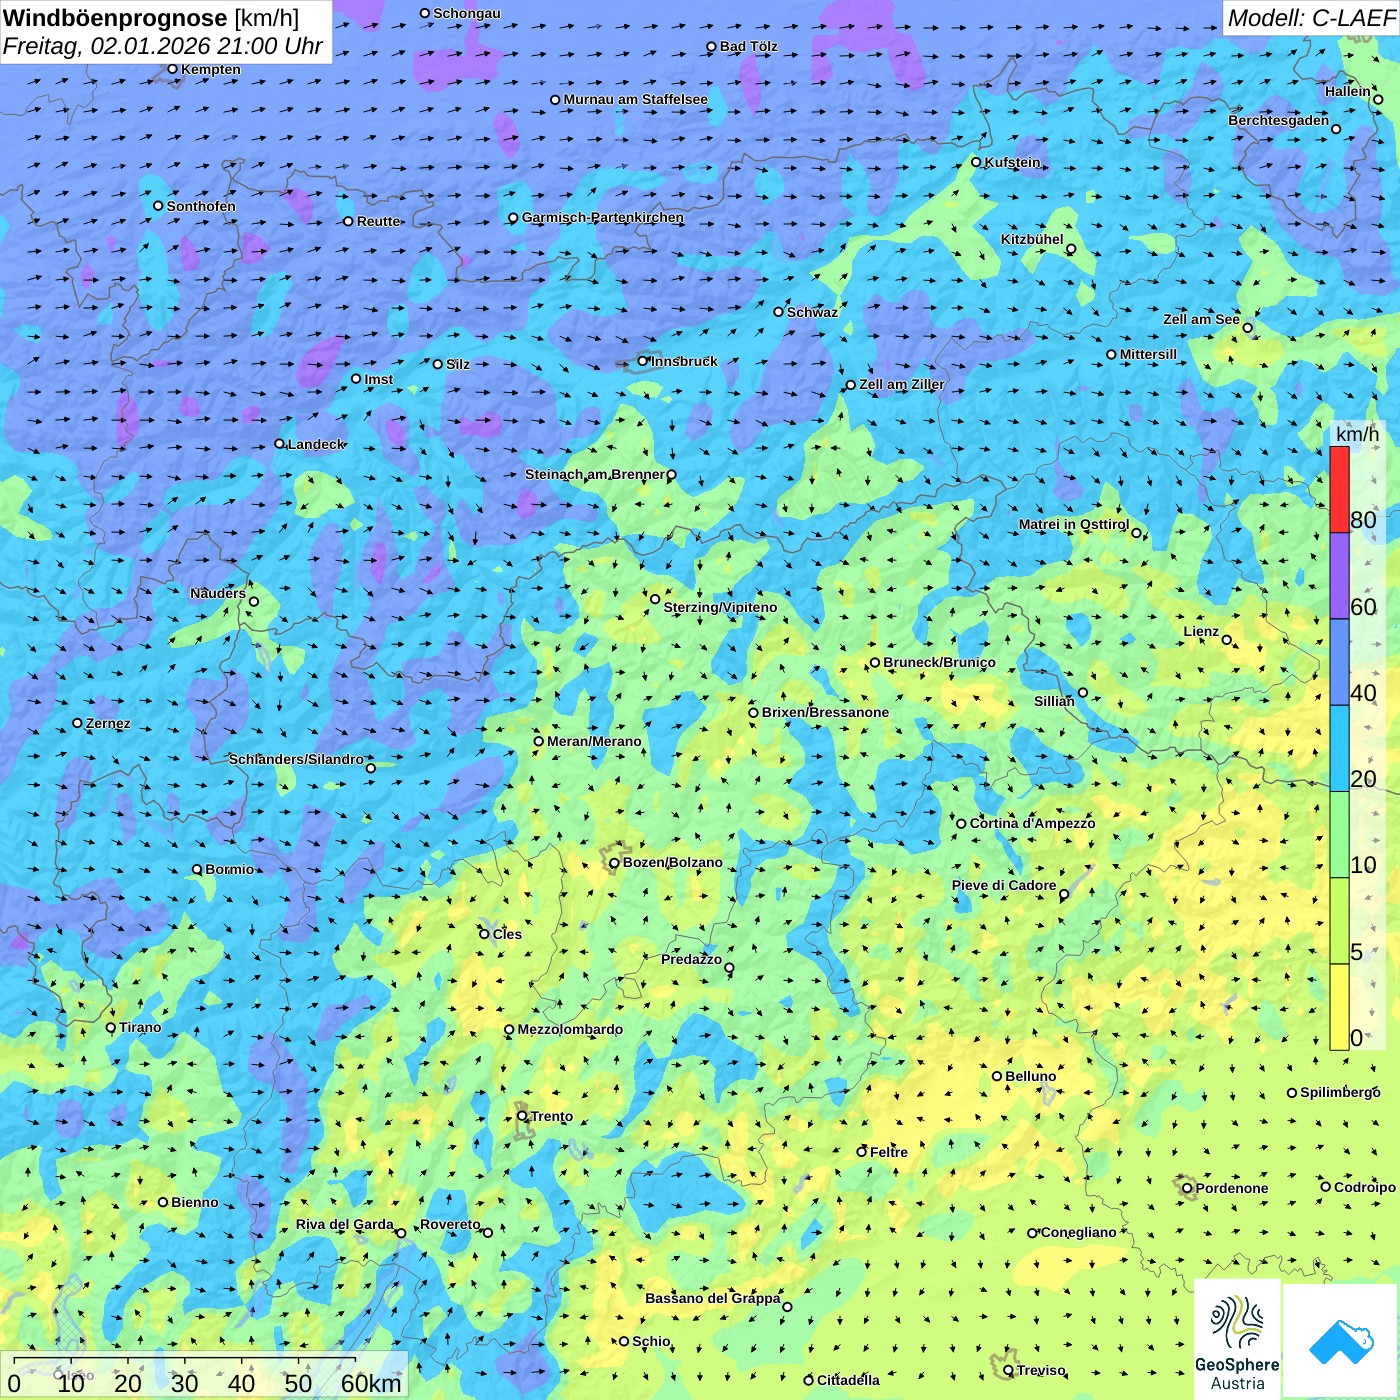Click the Riva del Garda label
The width and height of the screenshot is (1400, 1400).
tap(345, 1224)
